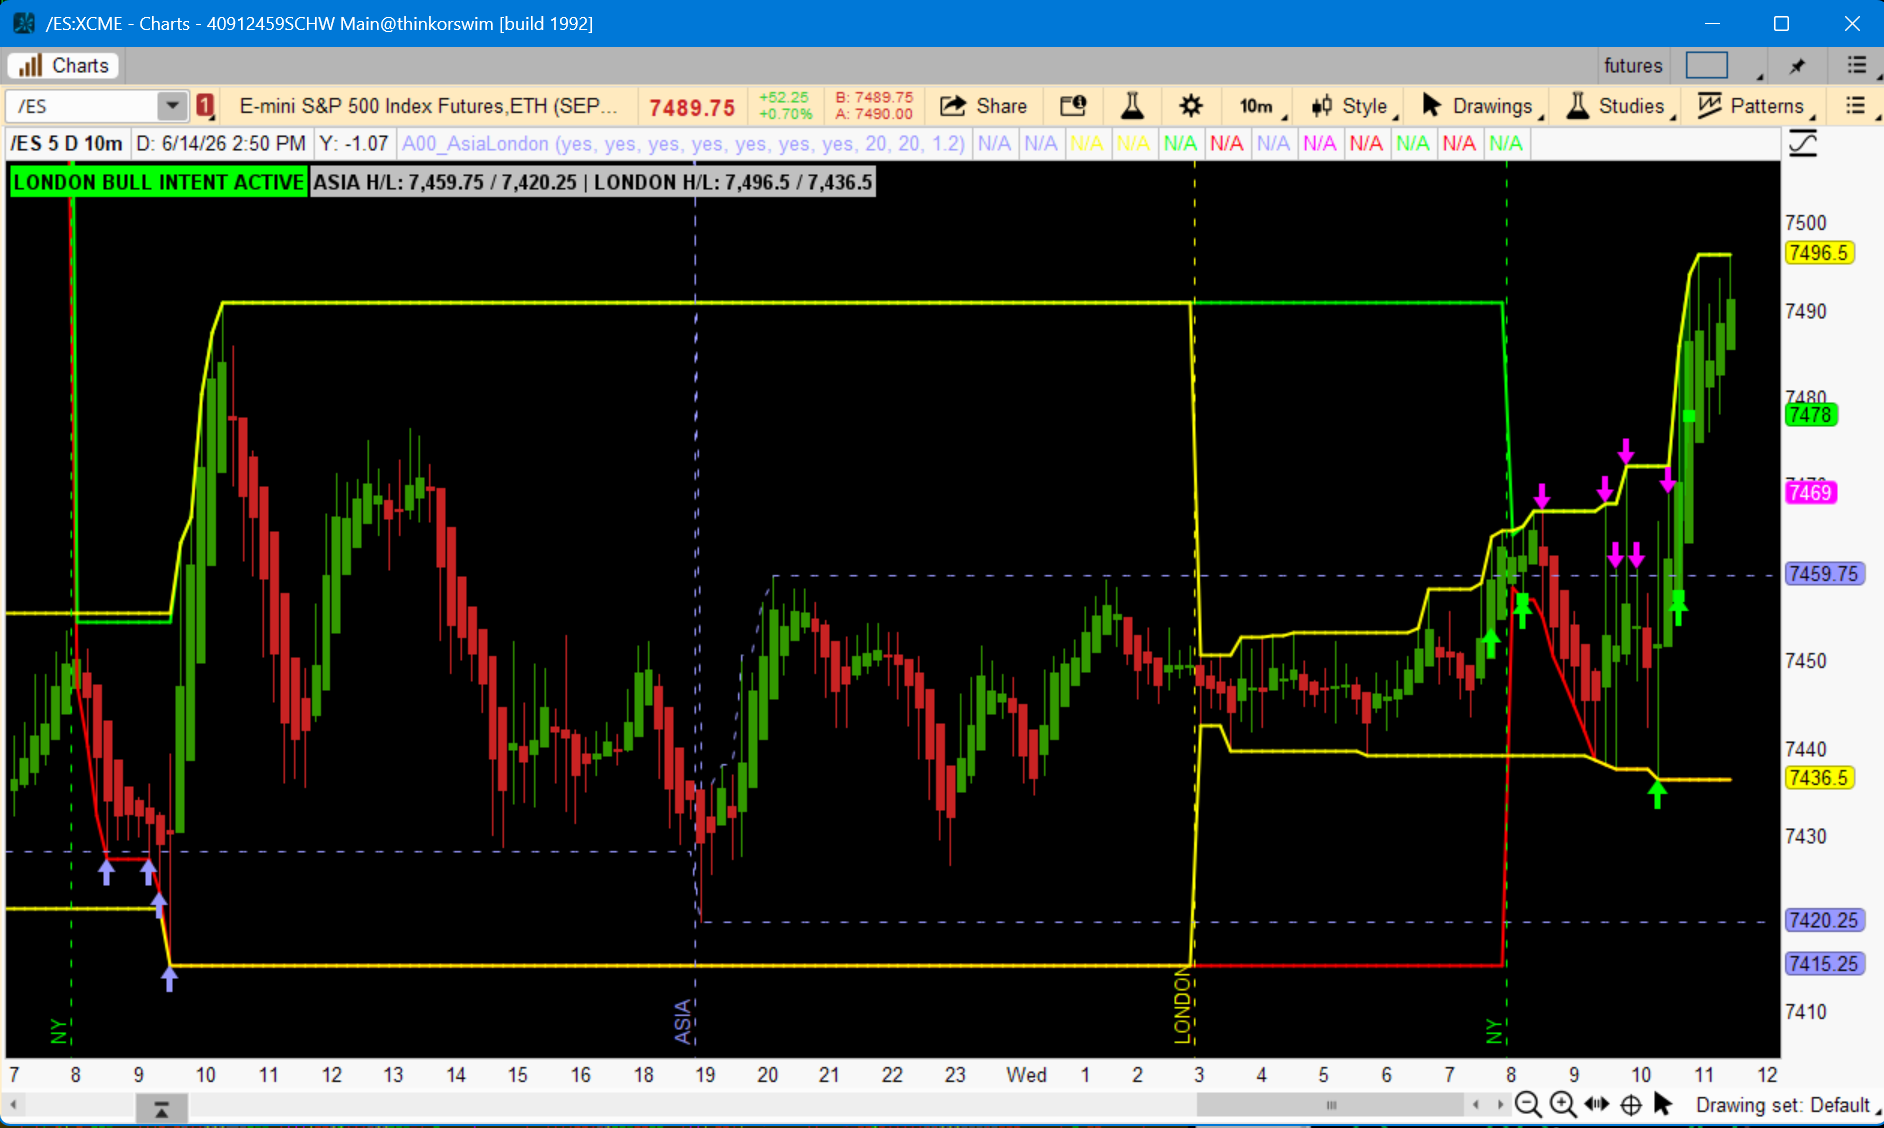
Task: Click the red alert badge icon
Action: point(205,106)
